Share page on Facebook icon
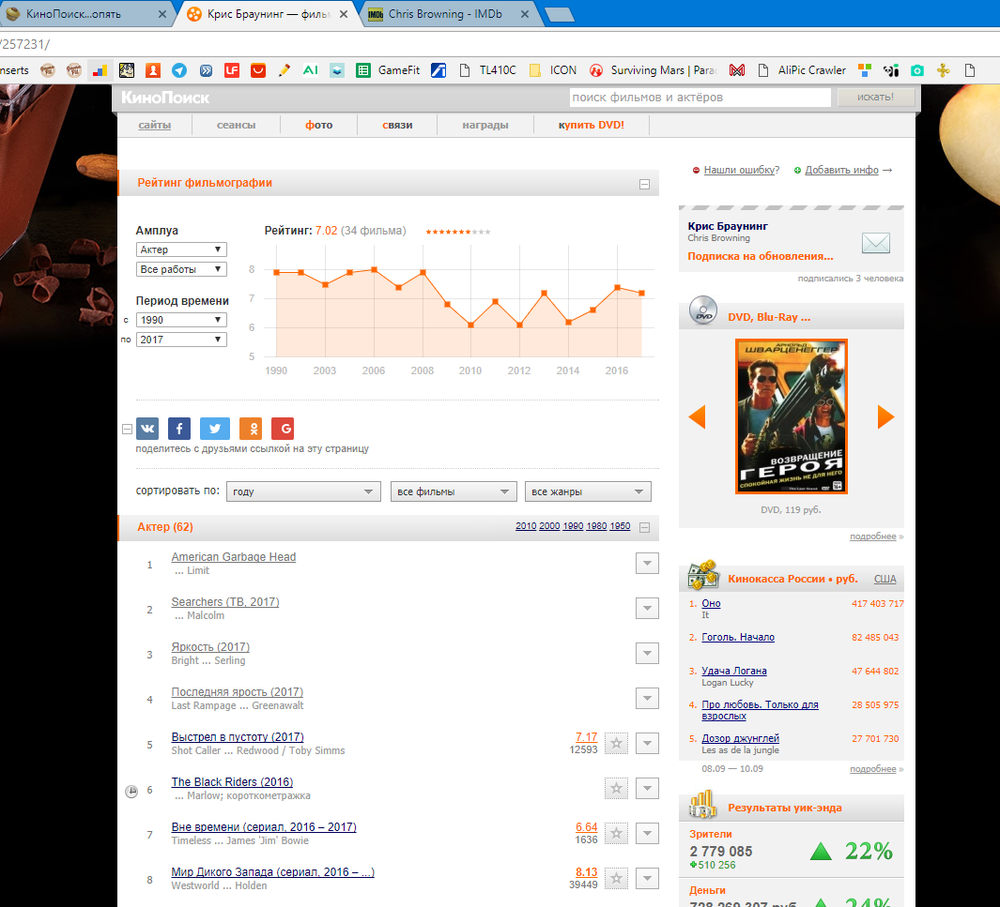1000x907 pixels. 179,429
